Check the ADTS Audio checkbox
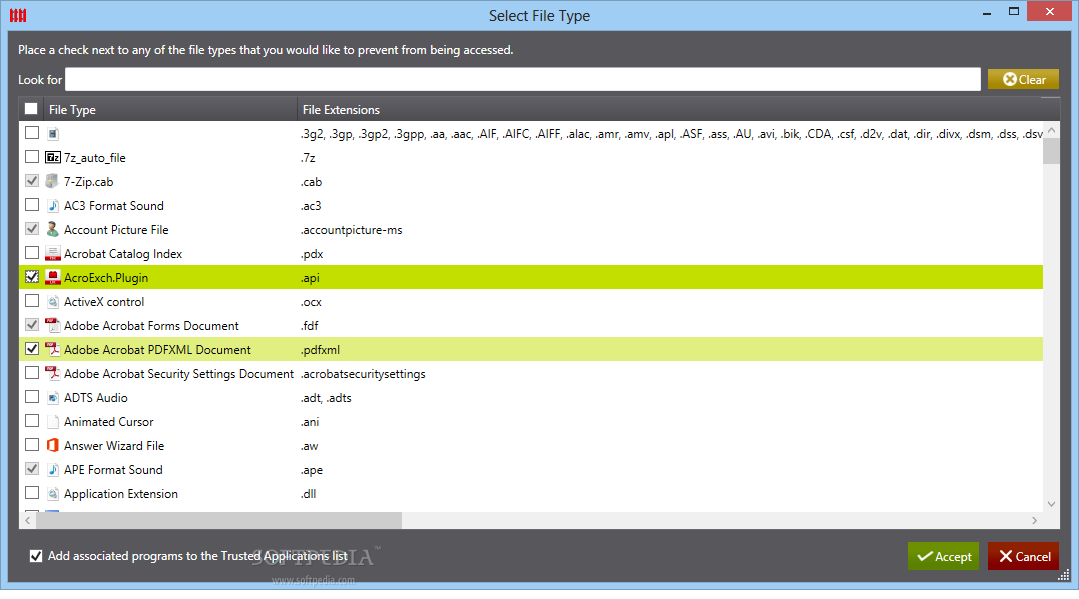The width and height of the screenshot is (1079, 599). (32, 397)
